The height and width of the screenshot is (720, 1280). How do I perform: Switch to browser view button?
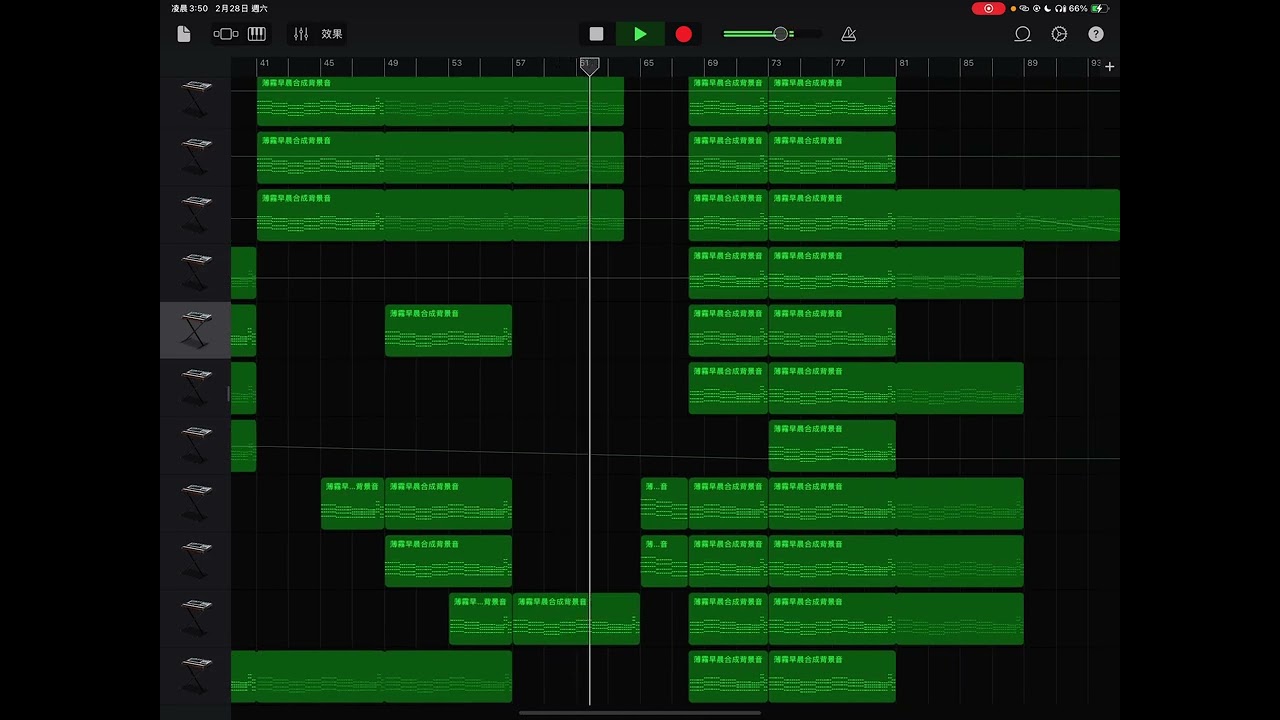[x=226, y=34]
